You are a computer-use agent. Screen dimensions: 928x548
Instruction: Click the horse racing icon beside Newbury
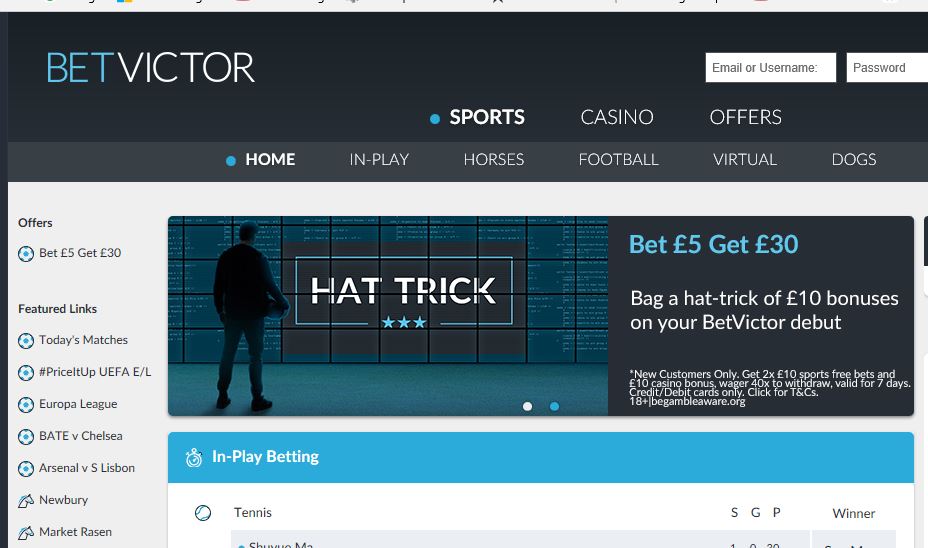[25, 501]
